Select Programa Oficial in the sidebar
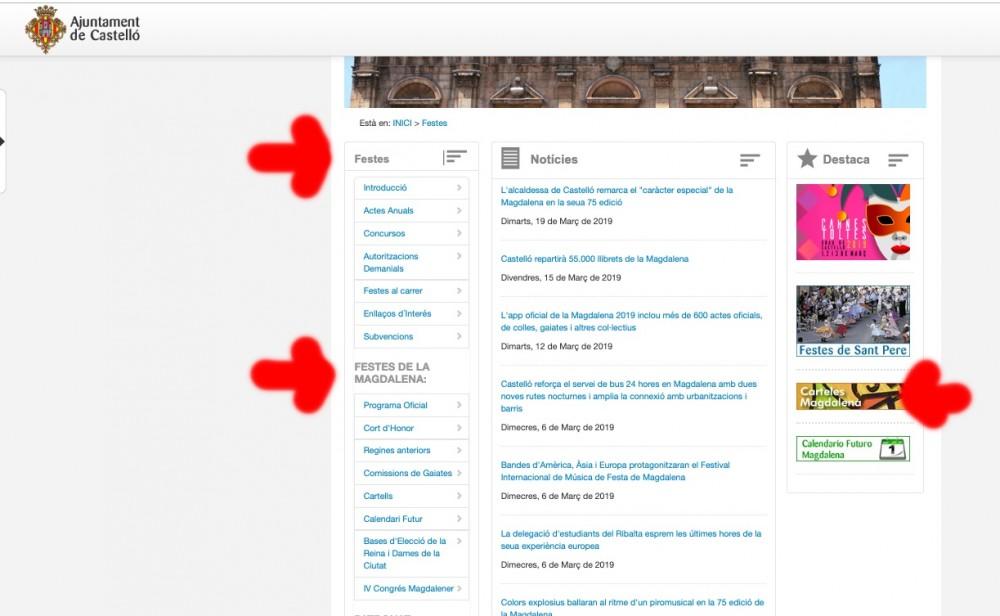 (395, 406)
